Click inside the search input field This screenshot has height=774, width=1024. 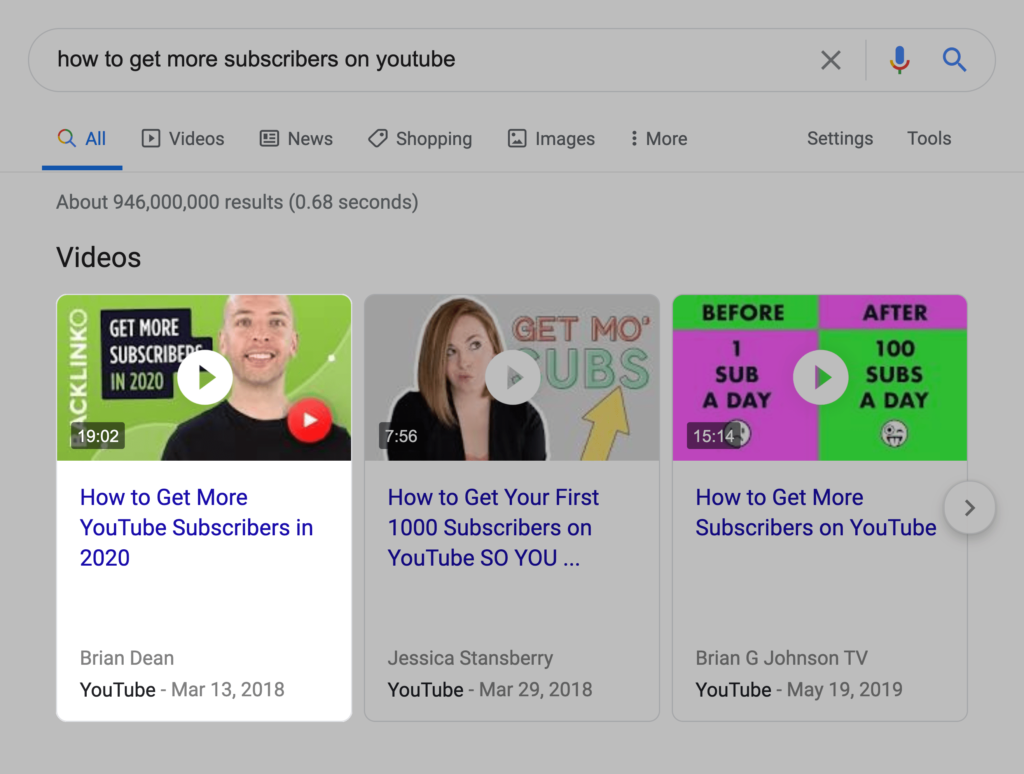coord(400,60)
